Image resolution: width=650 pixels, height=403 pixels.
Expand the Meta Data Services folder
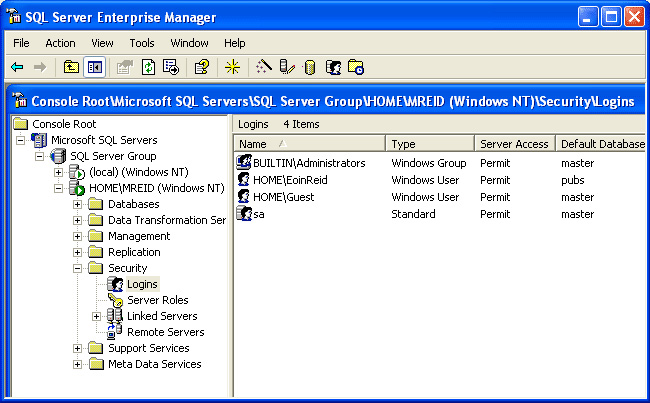coord(78,364)
